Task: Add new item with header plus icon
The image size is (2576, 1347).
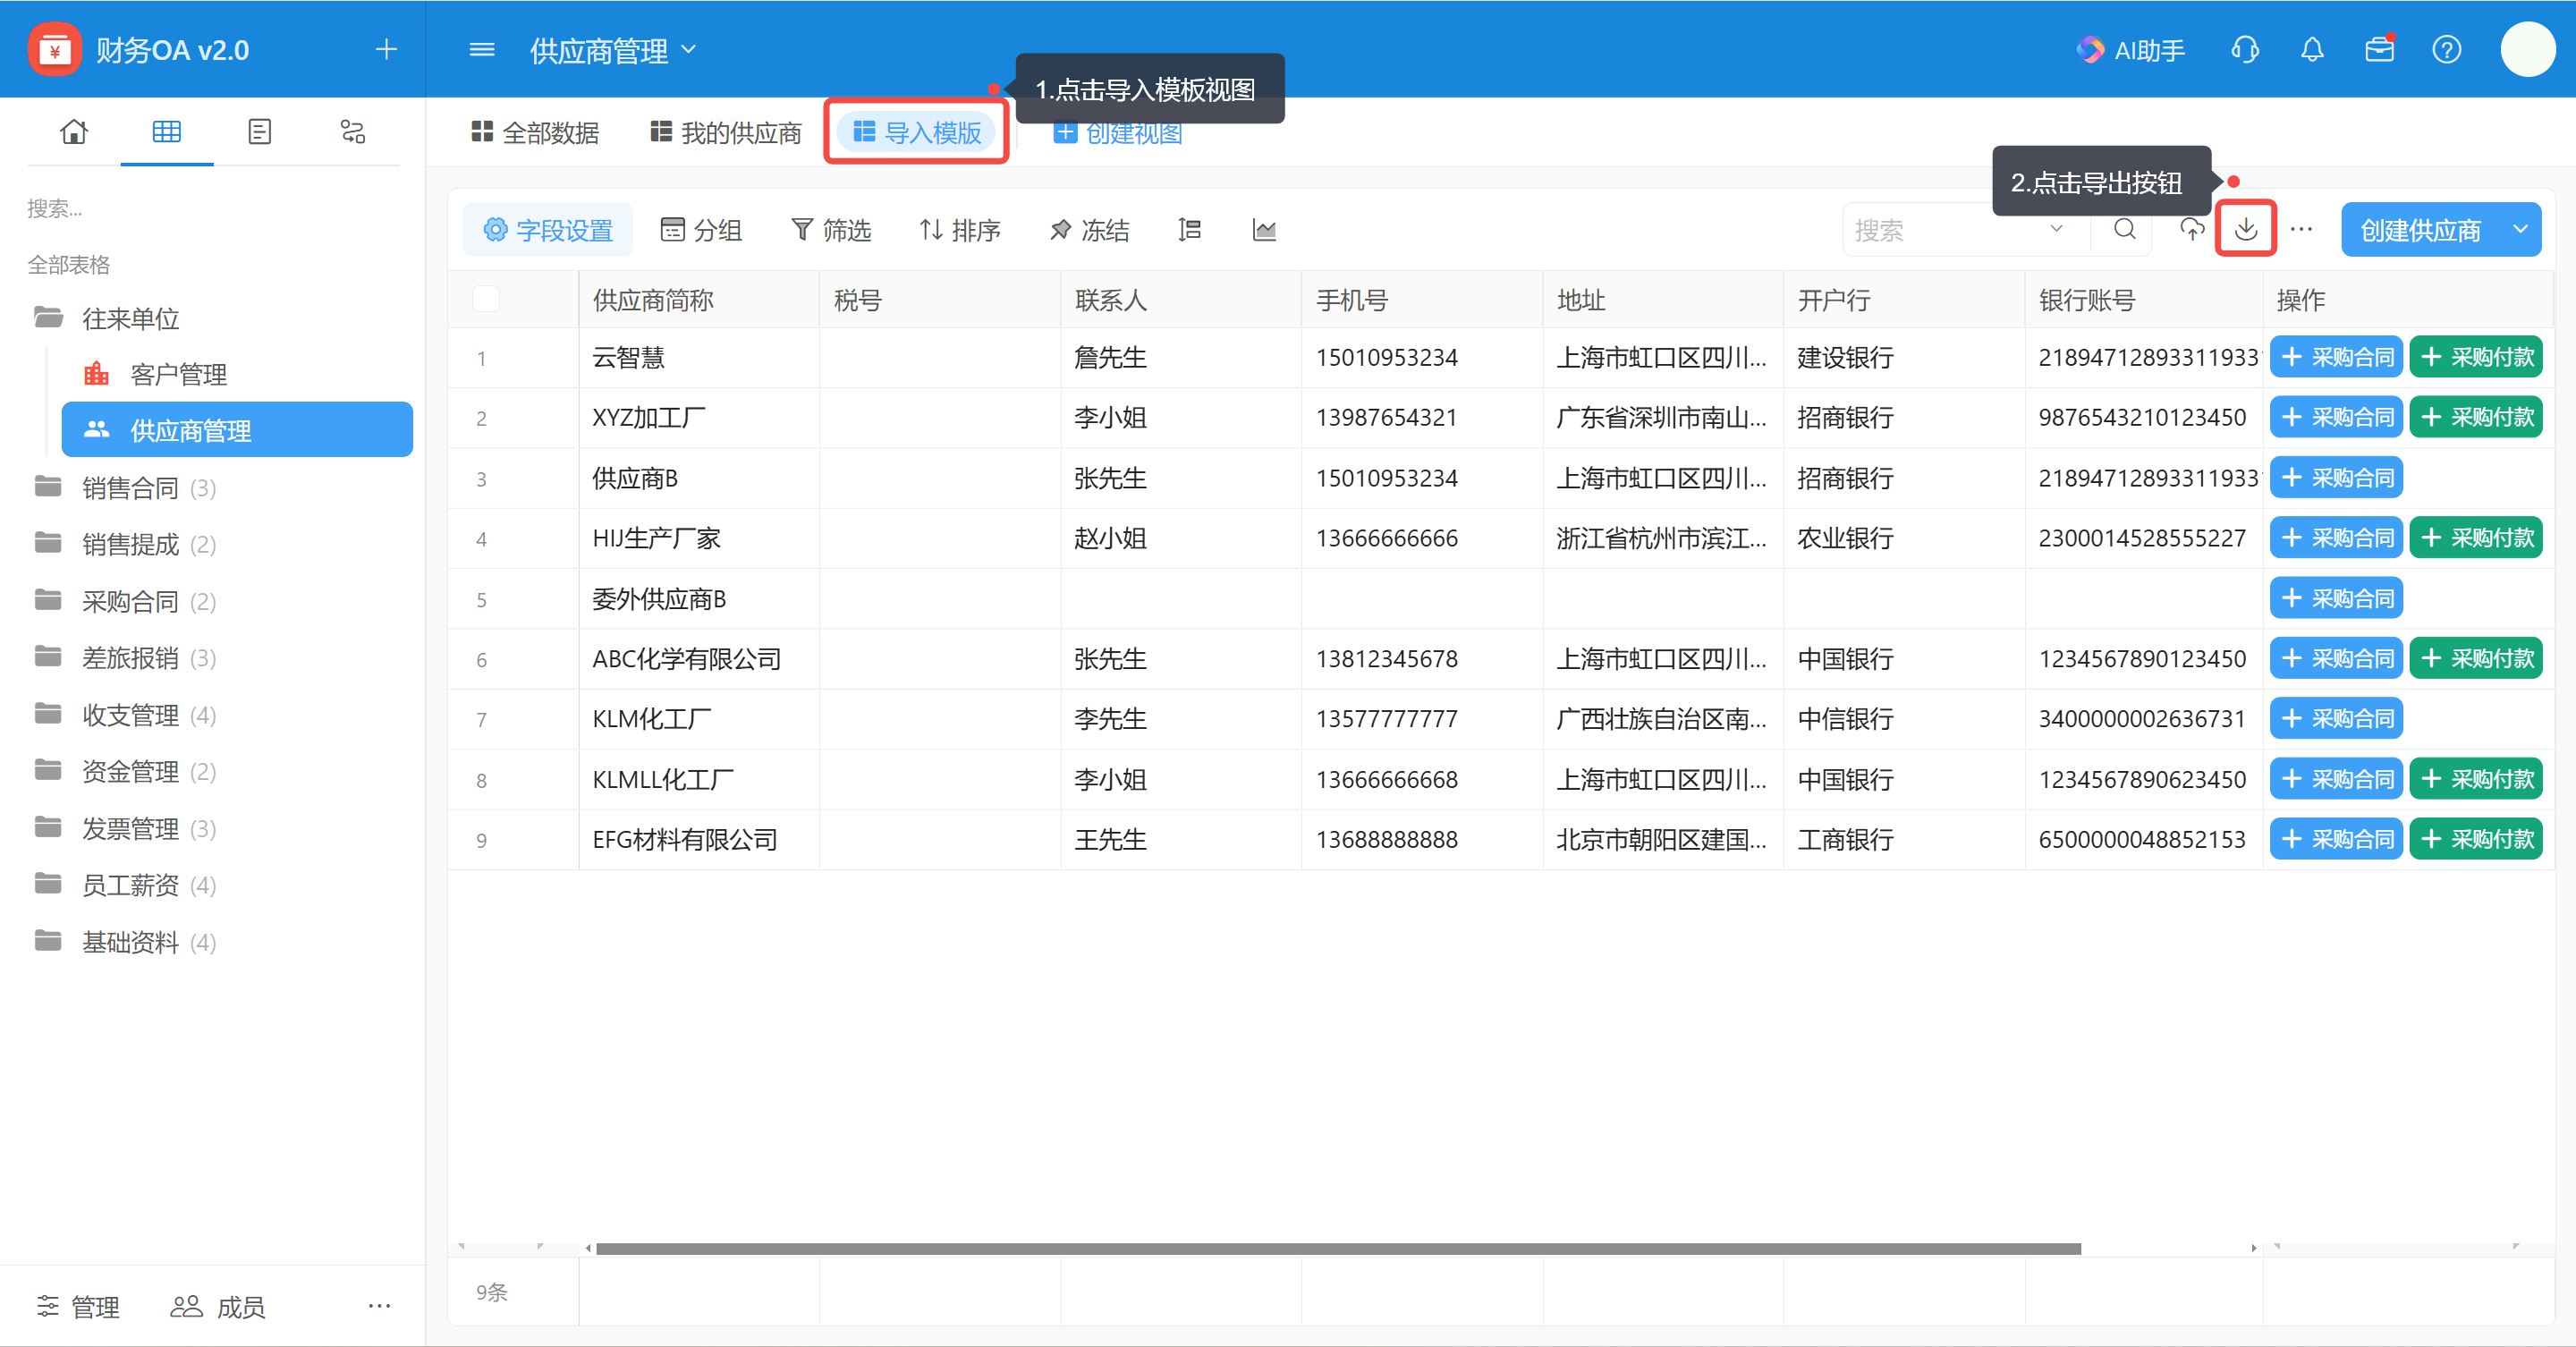Action: pyautogui.click(x=386, y=49)
